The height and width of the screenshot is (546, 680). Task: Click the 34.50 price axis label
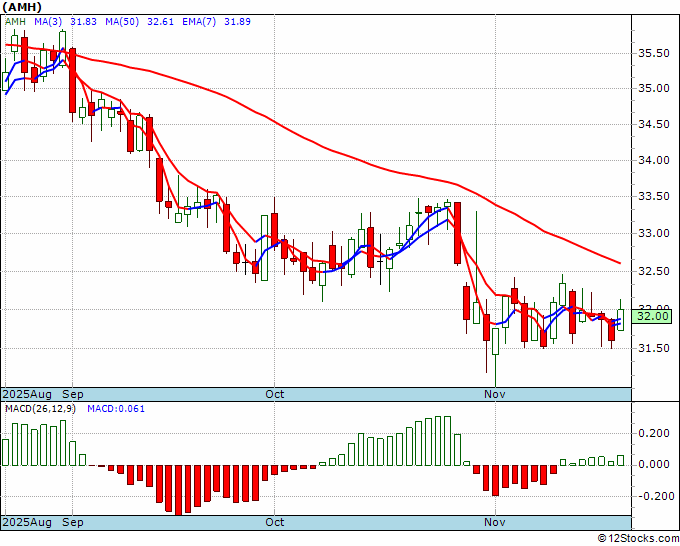coord(654,124)
